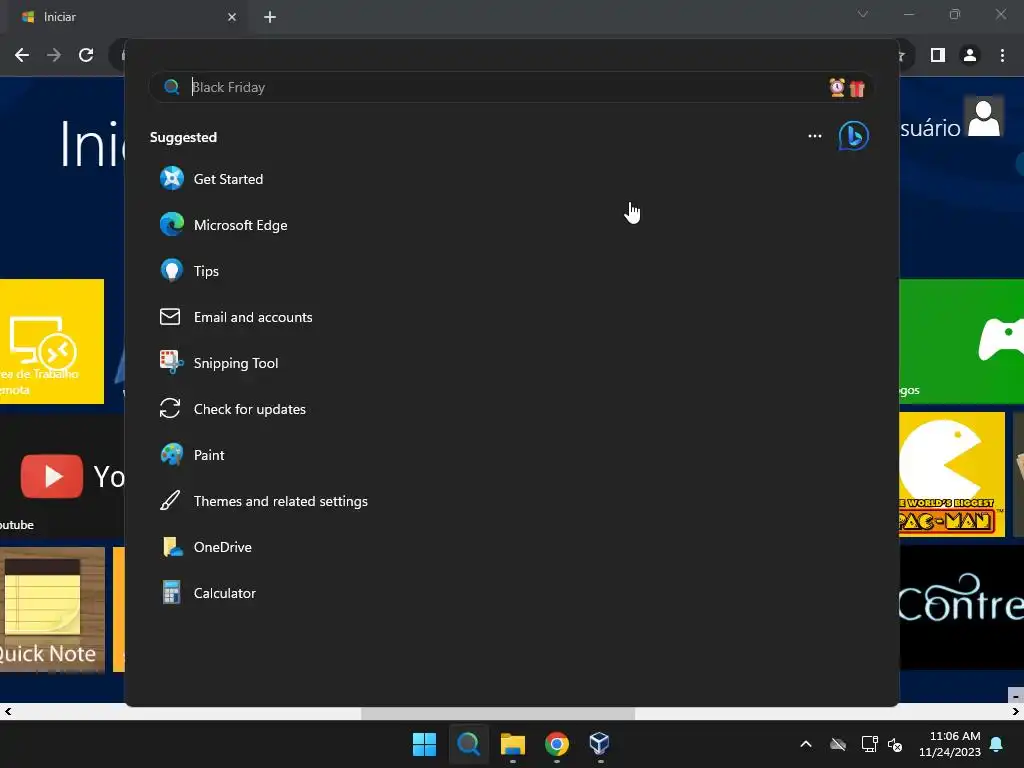Show hidden icons chevron in system tray
Viewport: 1024px width, 768px height.
(806, 744)
